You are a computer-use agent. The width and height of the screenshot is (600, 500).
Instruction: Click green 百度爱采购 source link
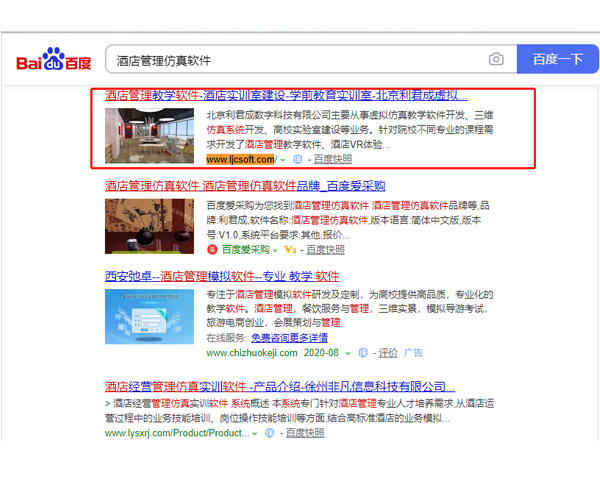(246, 250)
